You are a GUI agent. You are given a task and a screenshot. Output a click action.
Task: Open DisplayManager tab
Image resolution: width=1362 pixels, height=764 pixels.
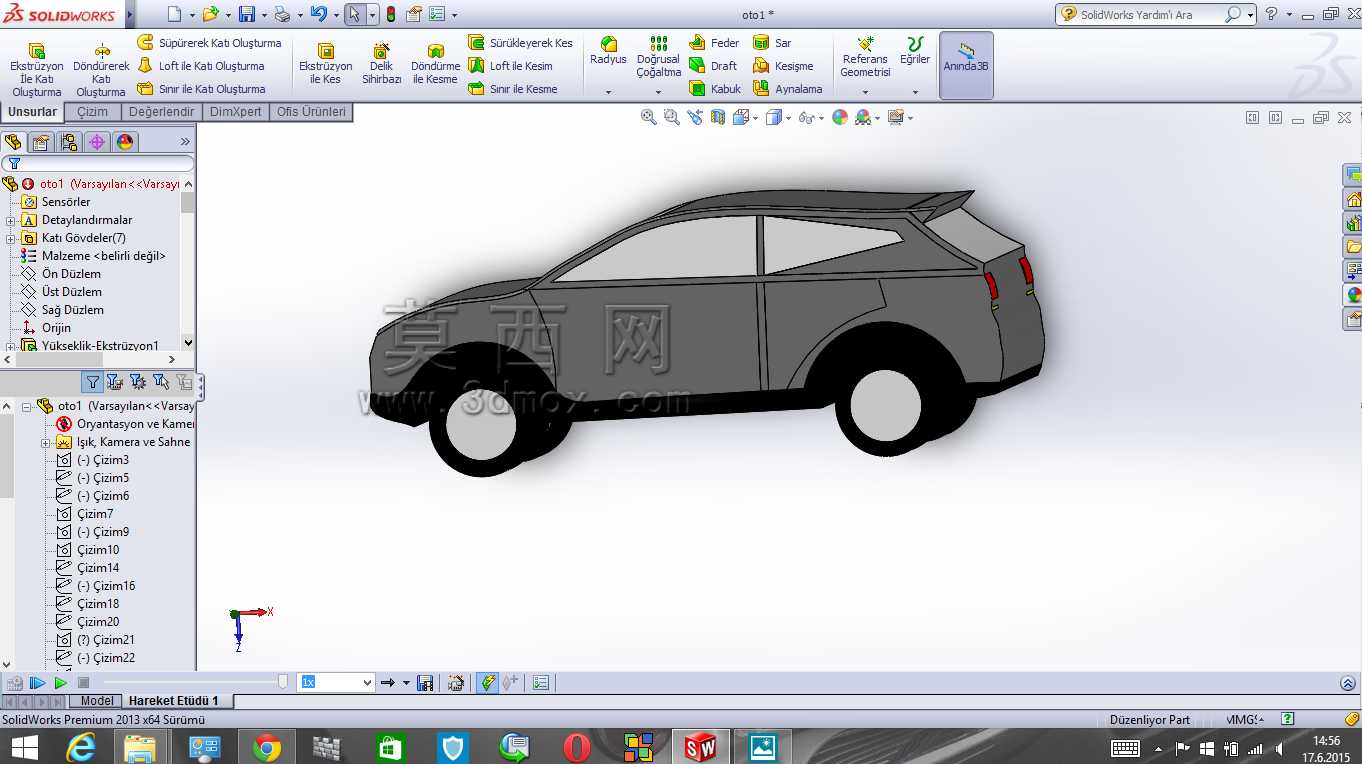tap(125, 142)
